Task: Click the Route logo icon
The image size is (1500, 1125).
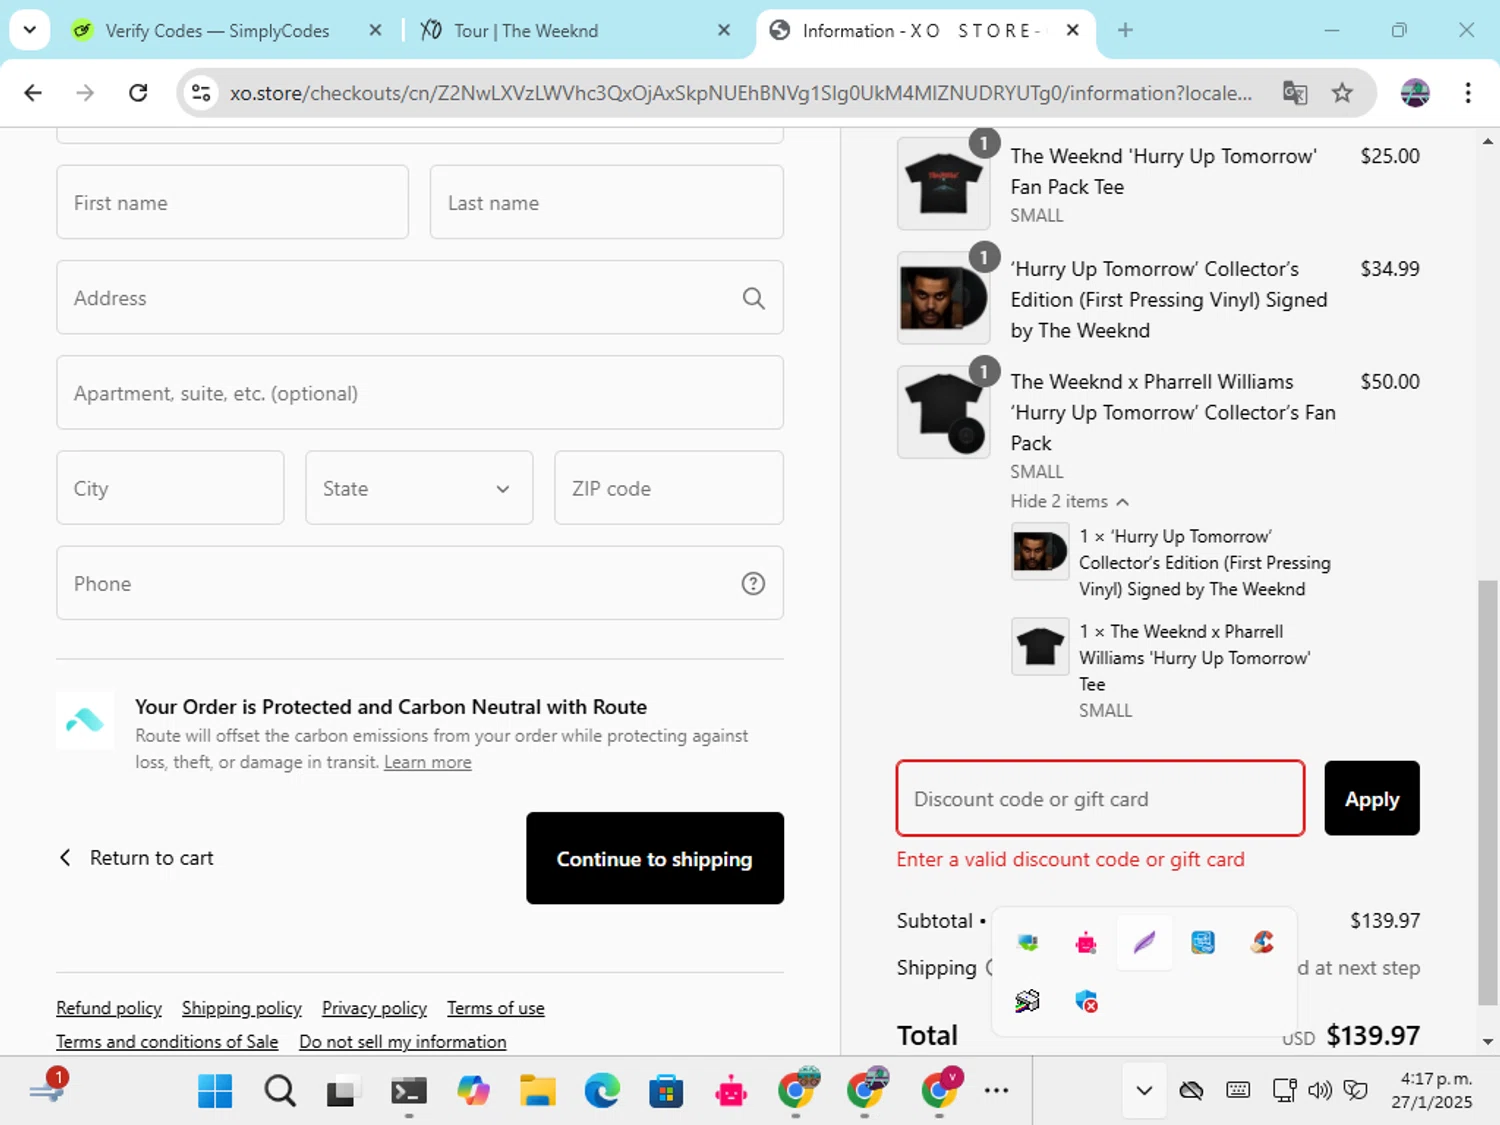Action: [85, 720]
